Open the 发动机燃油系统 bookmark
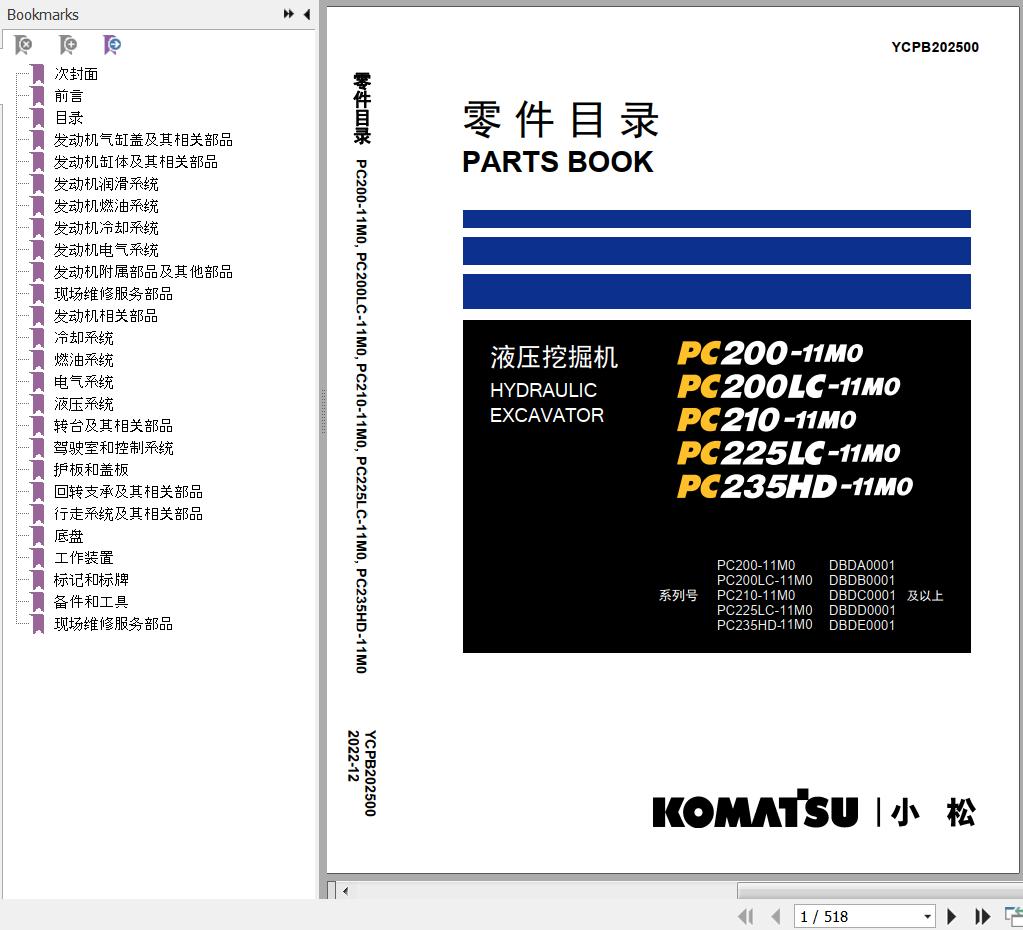Viewport: 1023px width, 930px height. [106, 206]
